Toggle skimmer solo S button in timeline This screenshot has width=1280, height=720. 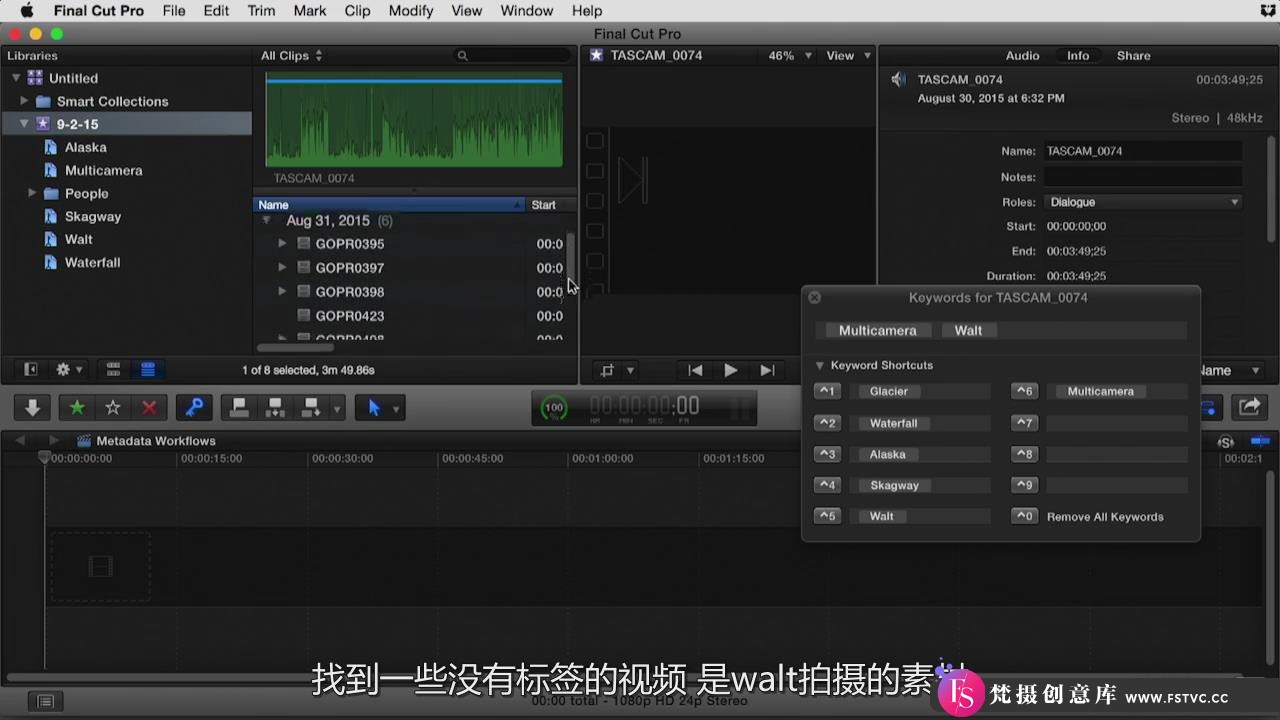click(x=1226, y=441)
